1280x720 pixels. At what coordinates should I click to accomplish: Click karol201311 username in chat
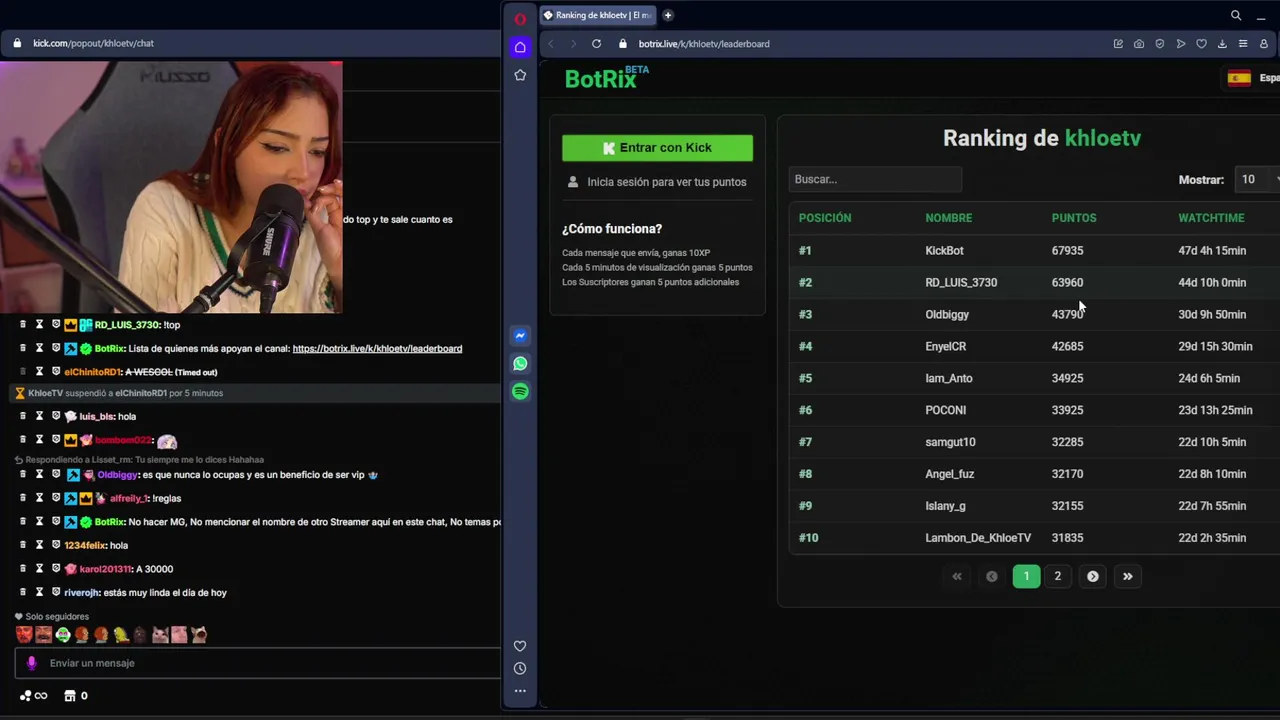[105, 569]
